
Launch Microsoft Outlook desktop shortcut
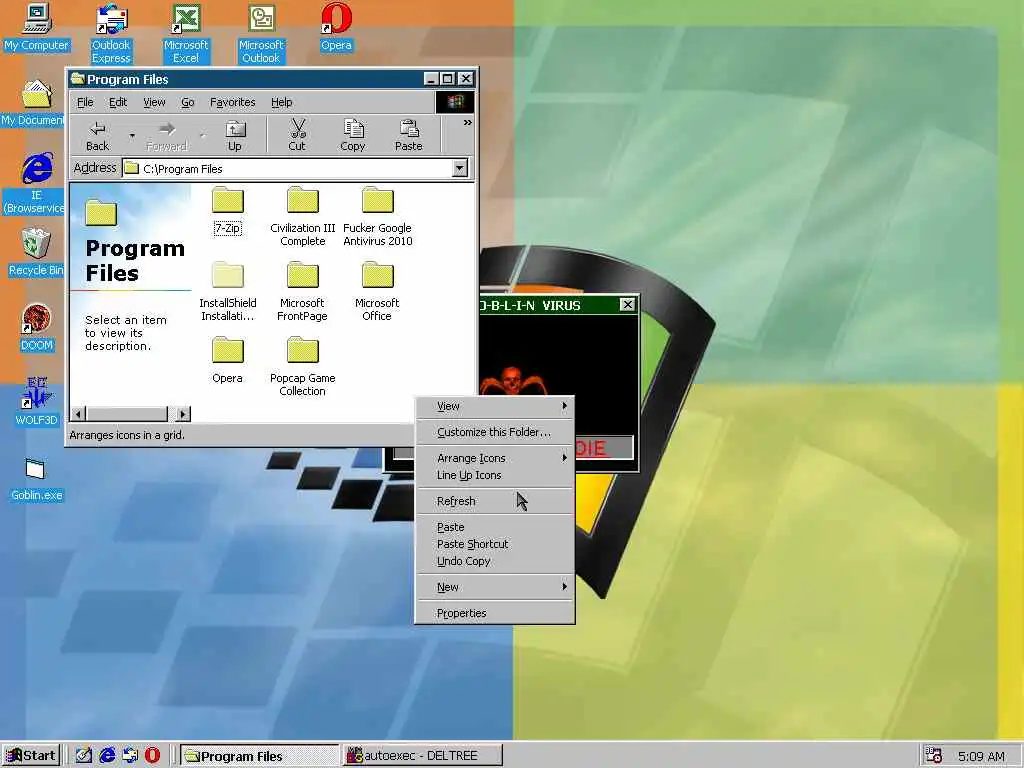pos(261,34)
